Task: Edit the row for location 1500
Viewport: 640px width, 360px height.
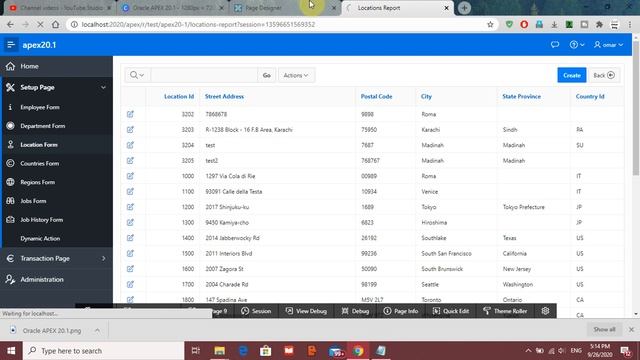Action: click(130, 253)
